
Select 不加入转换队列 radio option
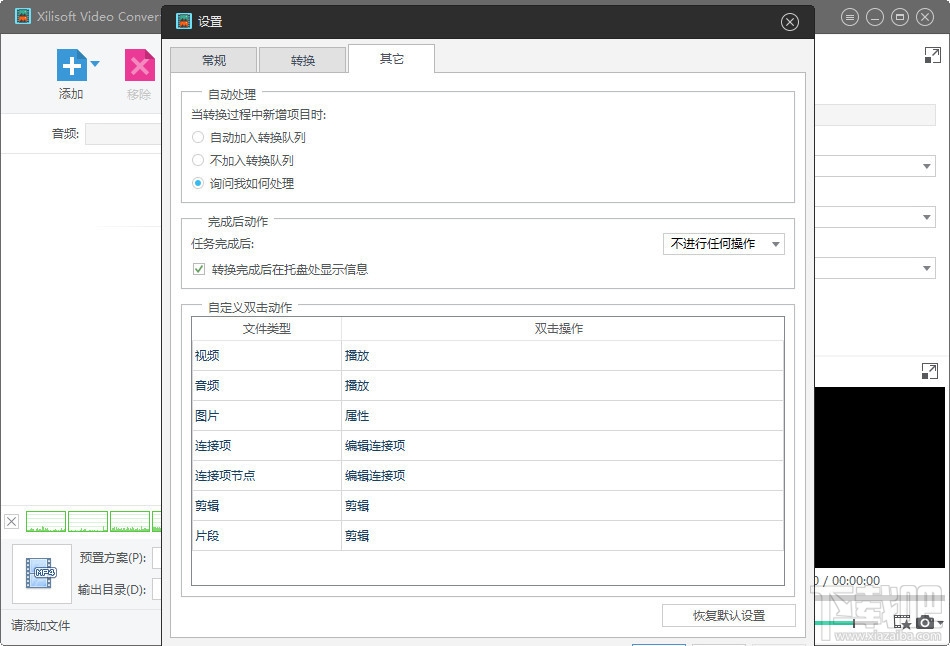(198, 160)
